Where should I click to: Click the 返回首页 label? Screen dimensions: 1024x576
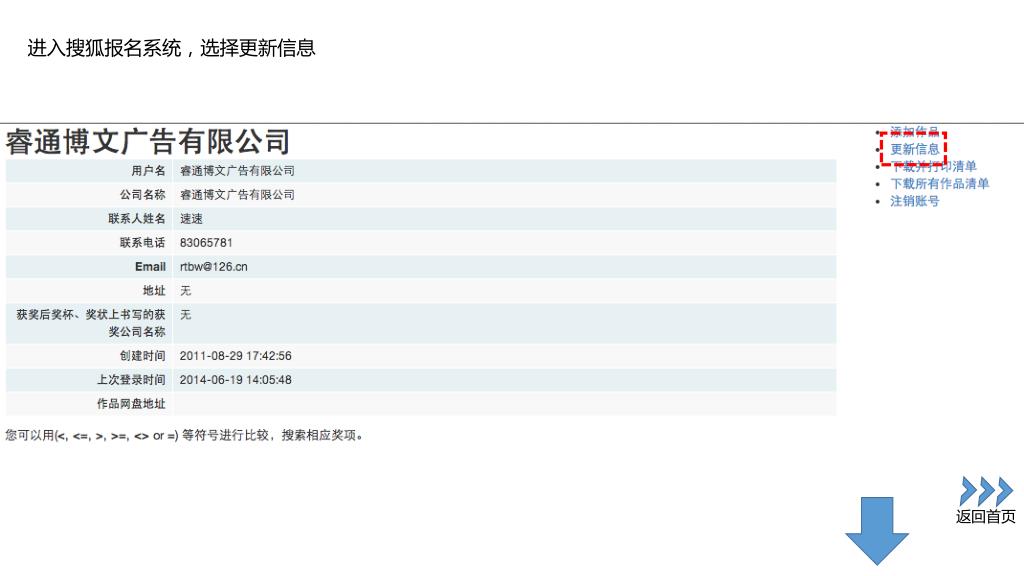(x=985, y=517)
